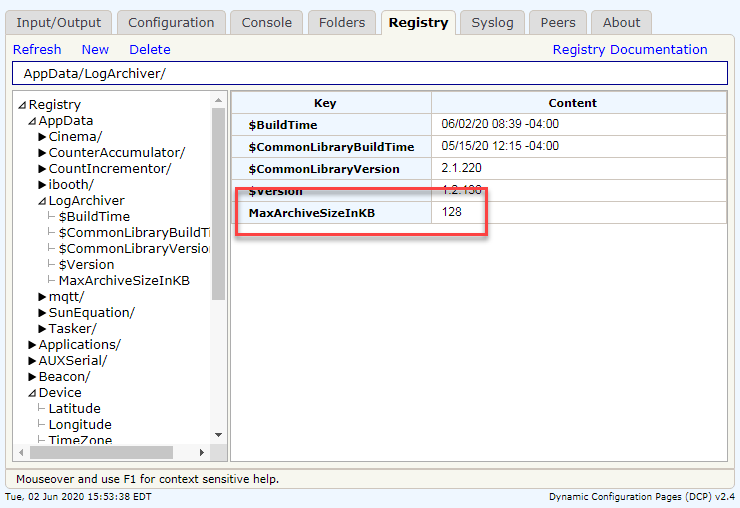Viewport: 740px width, 508px height.
Task: Click the tree scroll-right arrow
Action: pos(202,452)
